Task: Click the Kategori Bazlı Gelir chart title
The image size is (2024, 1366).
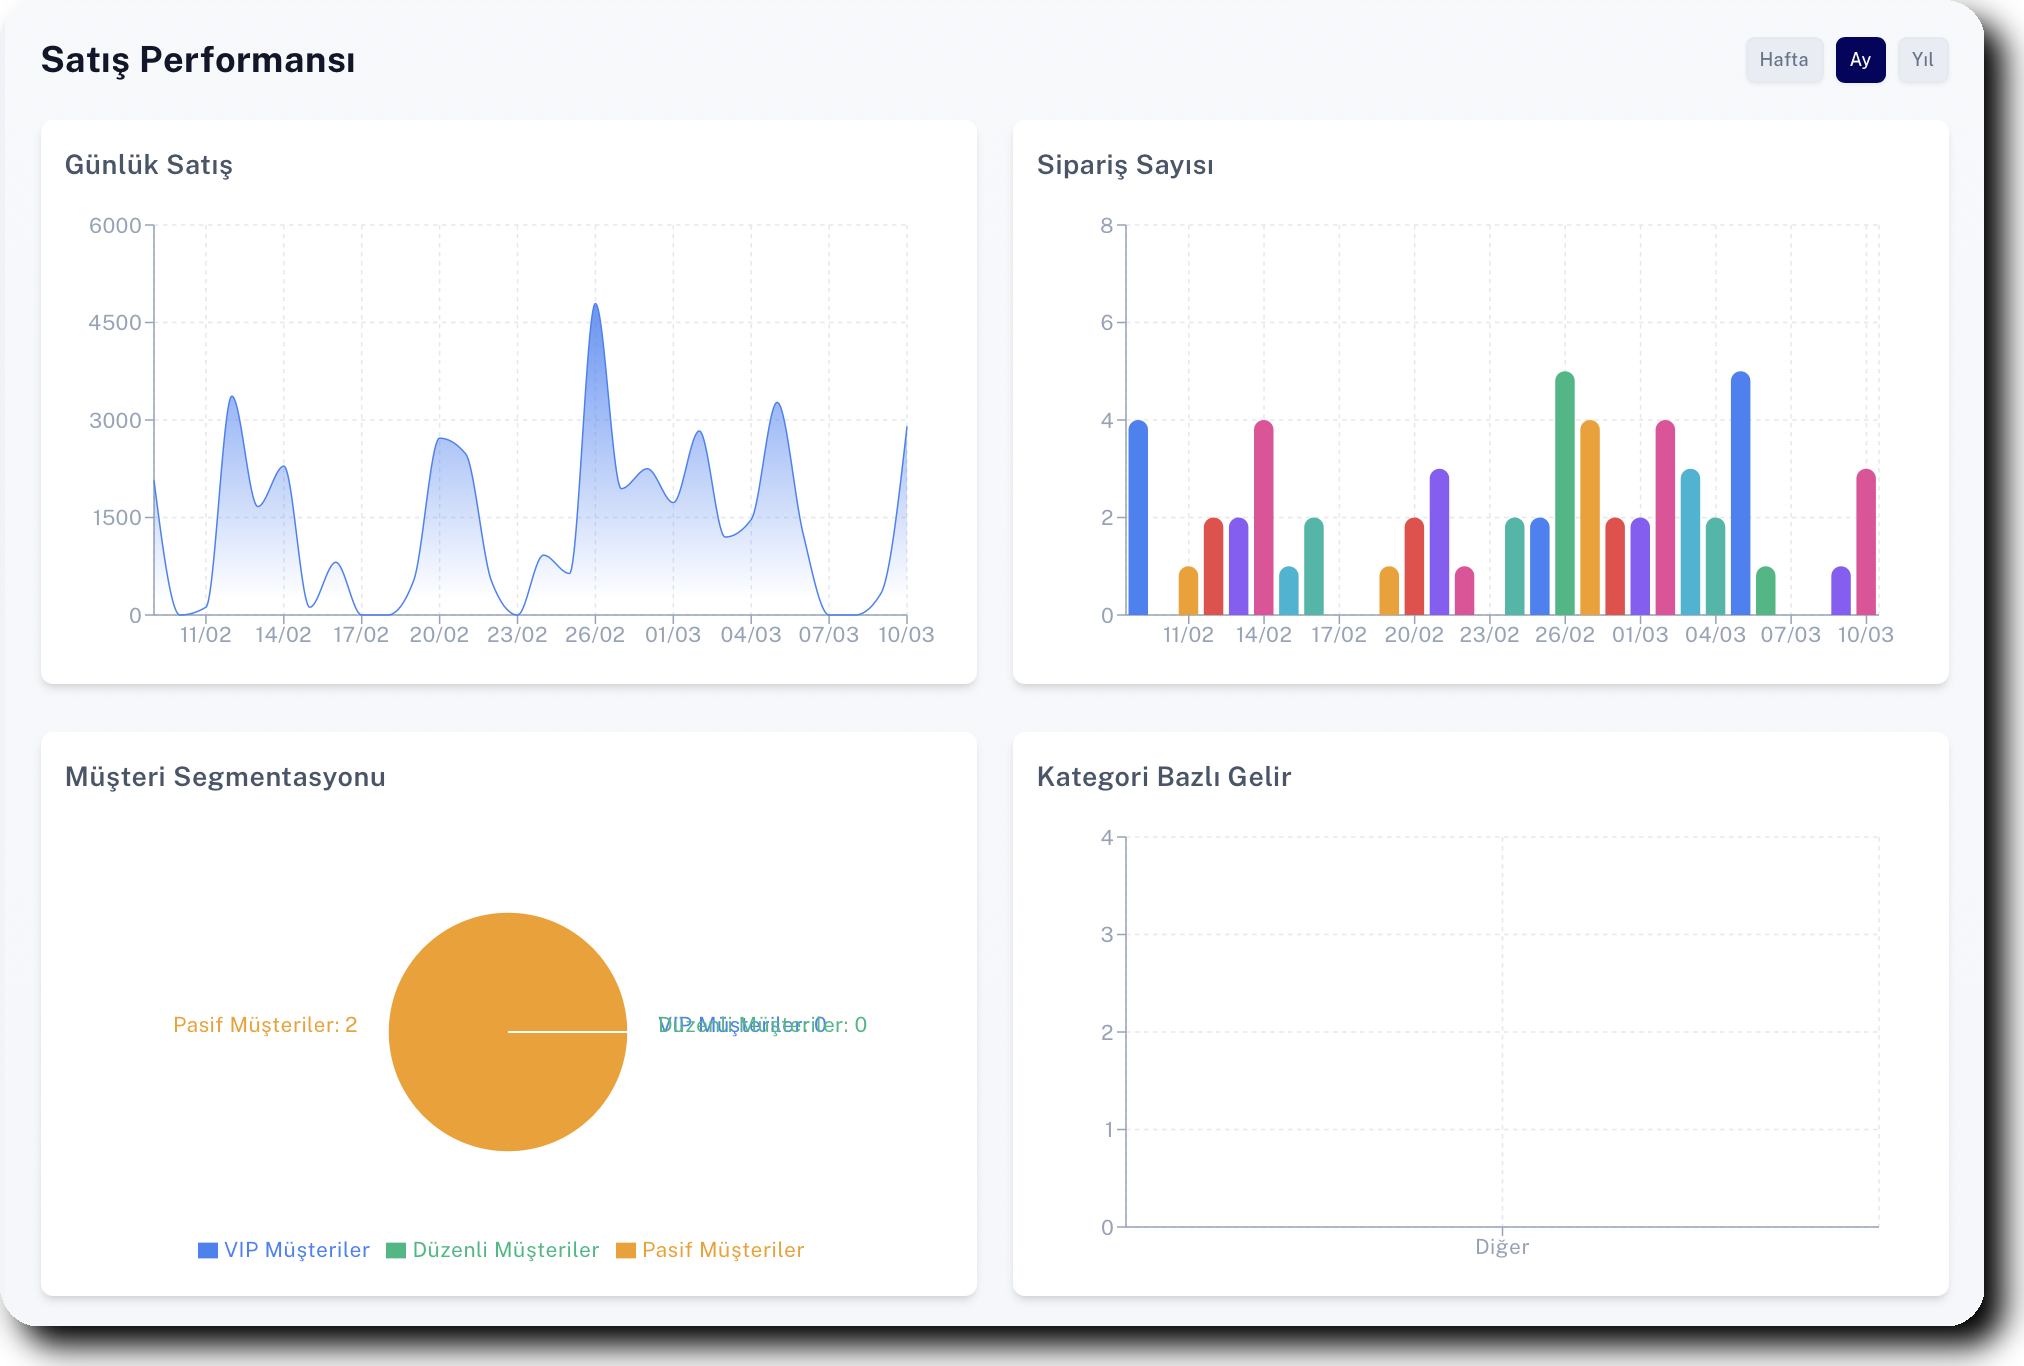Action: coord(1163,777)
